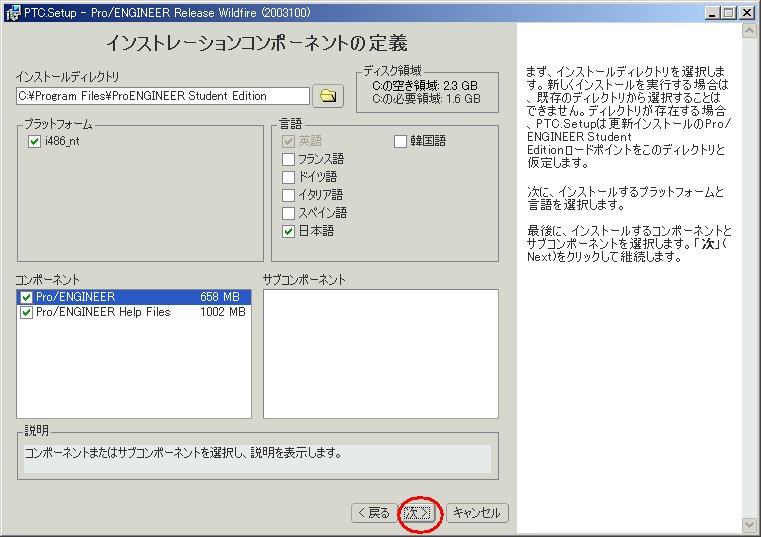Click the scroll up arrow in help pane

(749, 31)
